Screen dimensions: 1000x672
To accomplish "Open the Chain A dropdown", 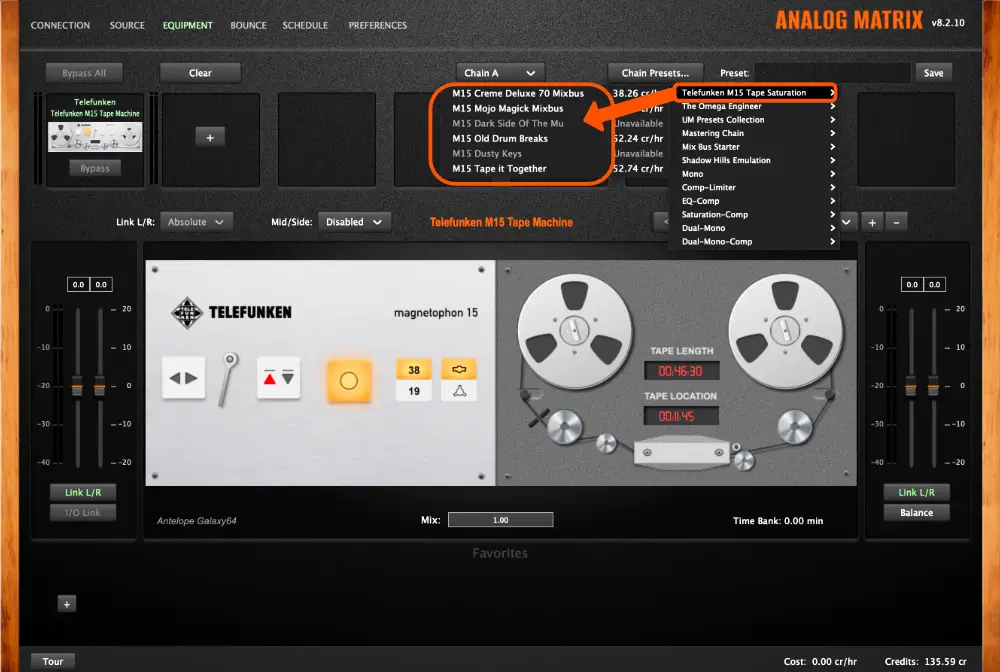I will click(x=500, y=73).
